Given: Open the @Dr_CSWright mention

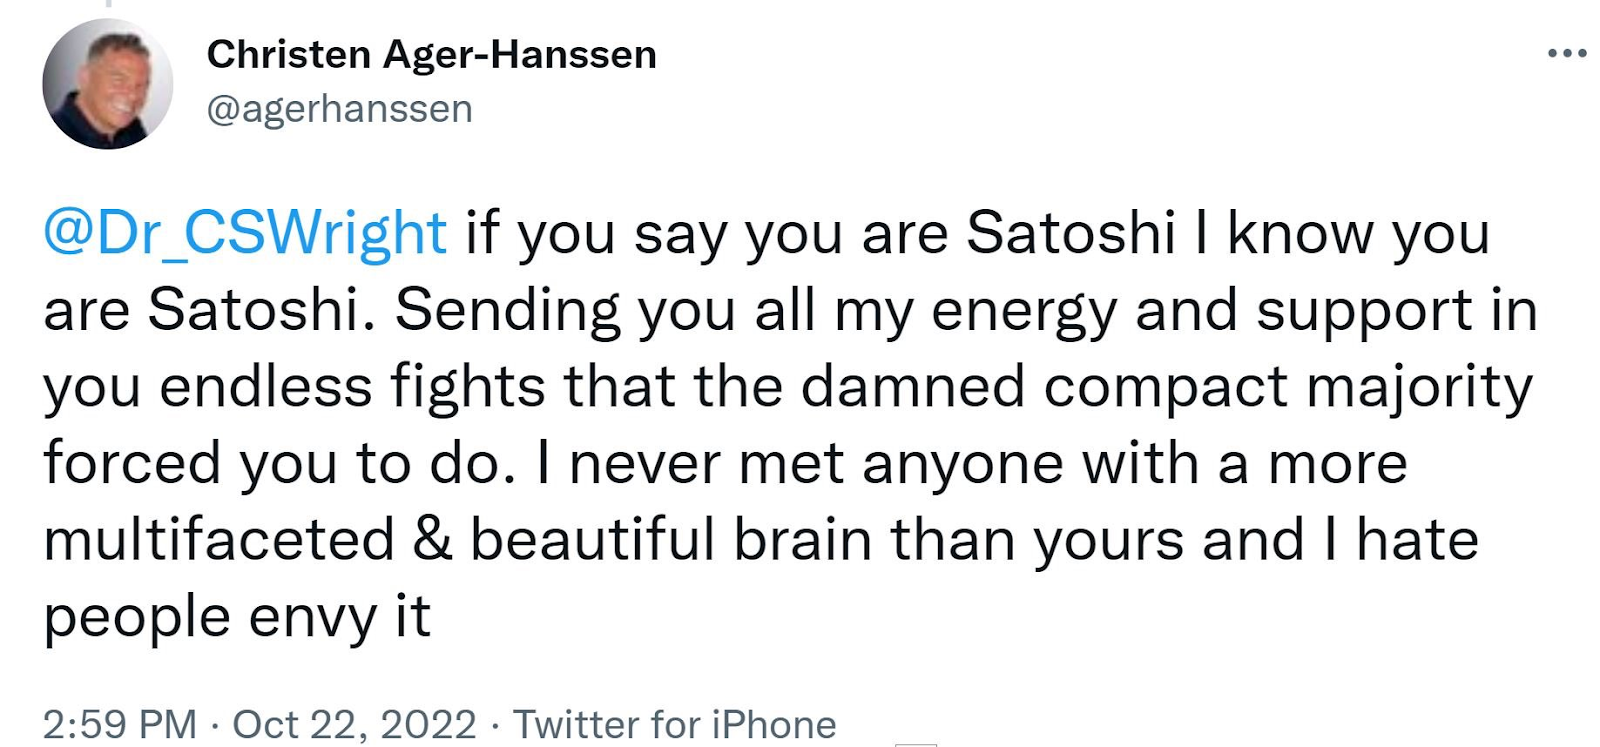Looking at the screenshot, I should point(245,234).
